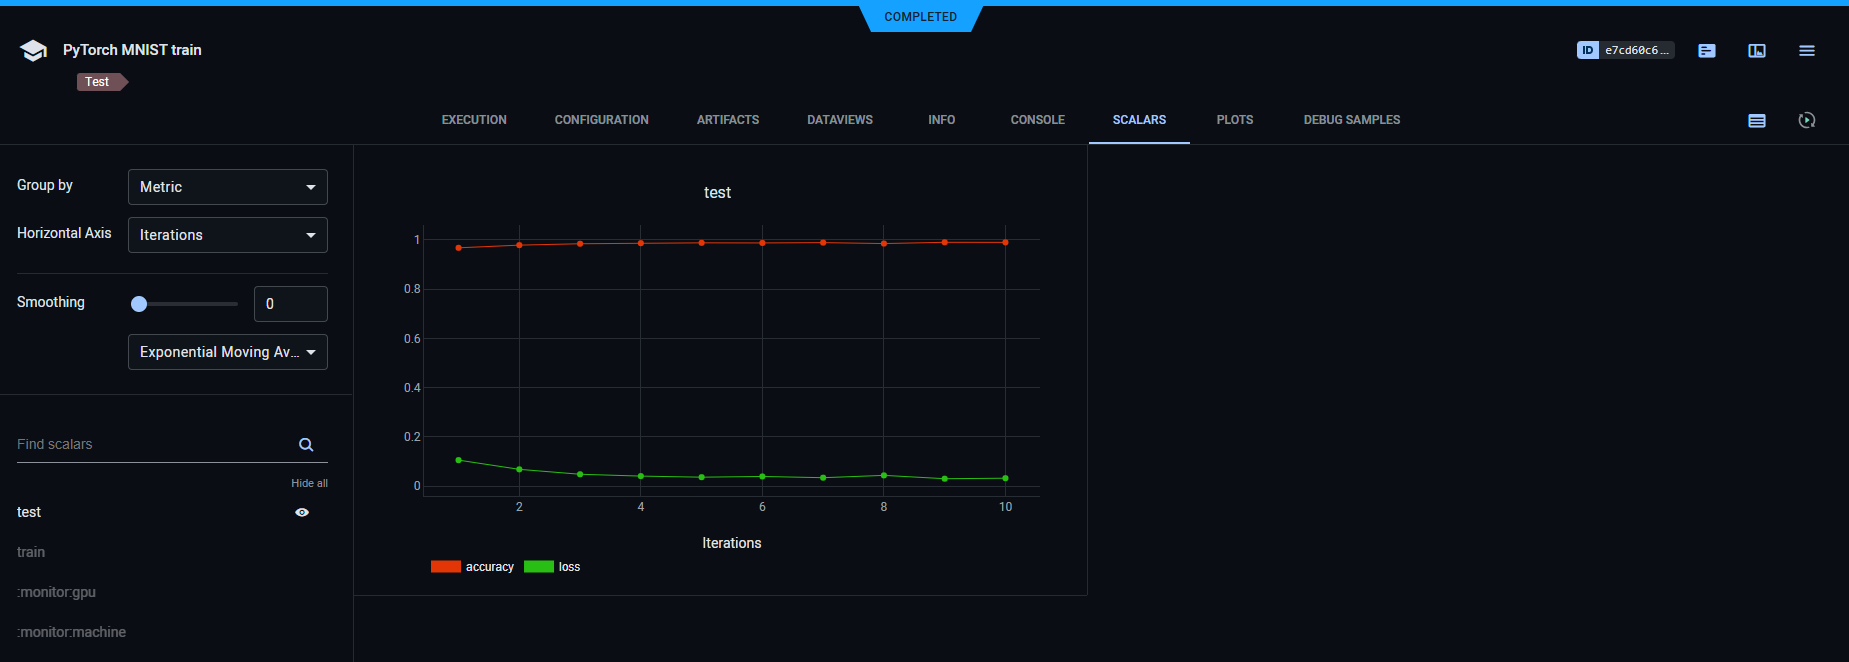This screenshot has width=1849, height=662.
Task: Open the hamburger menu in header
Action: pos(1806,51)
